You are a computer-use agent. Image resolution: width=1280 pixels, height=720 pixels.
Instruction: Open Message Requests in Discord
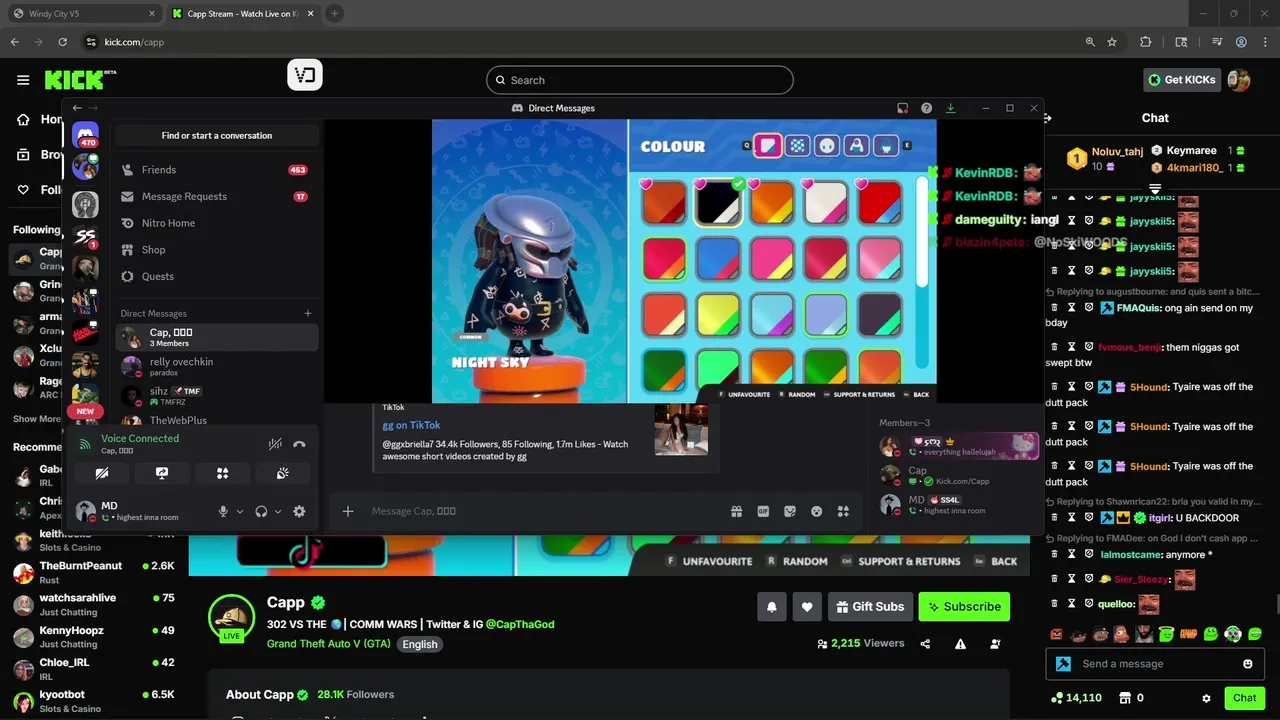pyautogui.click(x=215, y=197)
